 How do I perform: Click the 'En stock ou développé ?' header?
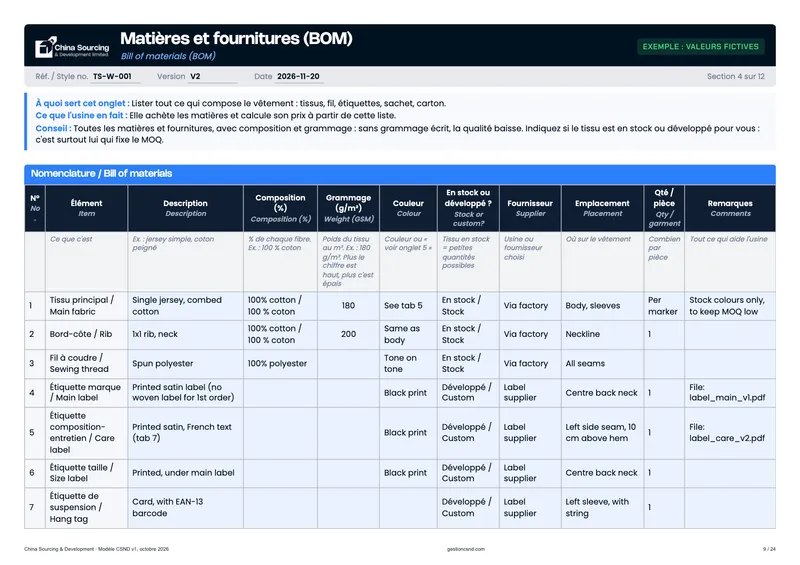pyautogui.click(x=468, y=208)
